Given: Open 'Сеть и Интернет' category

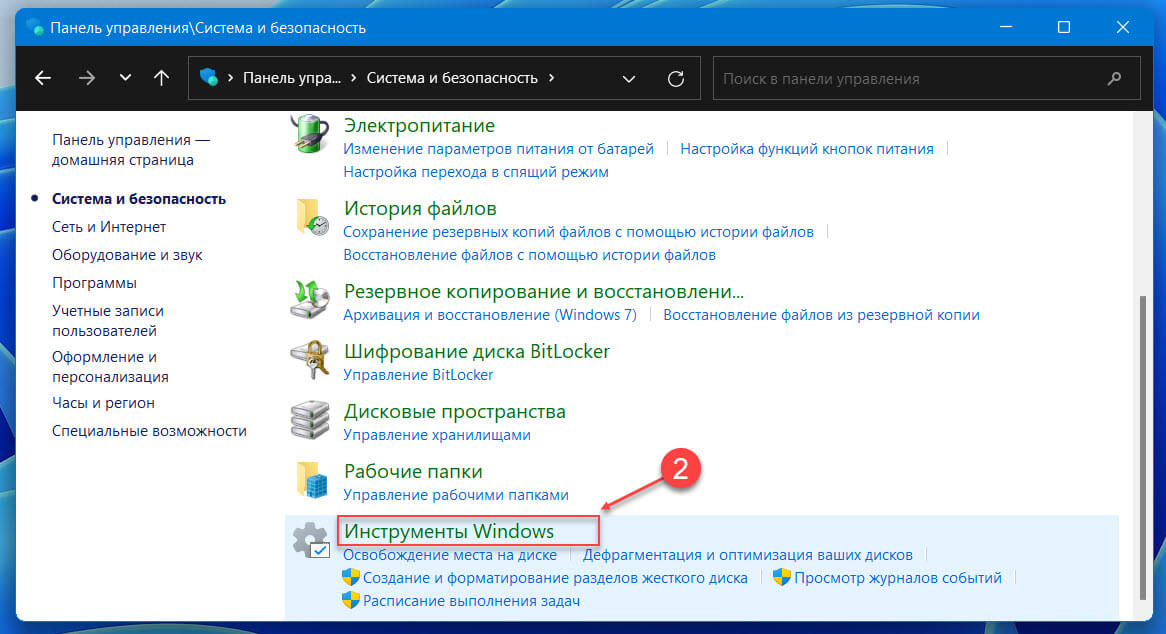Looking at the screenshot, I should 109,227.
